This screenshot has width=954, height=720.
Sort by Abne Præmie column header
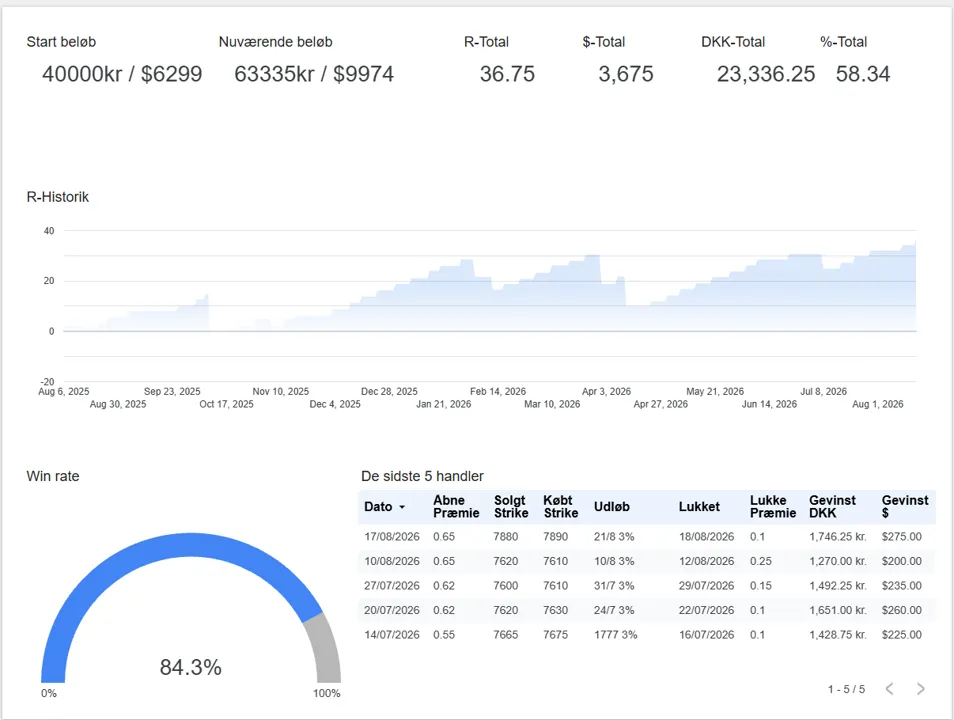(456, 506)
